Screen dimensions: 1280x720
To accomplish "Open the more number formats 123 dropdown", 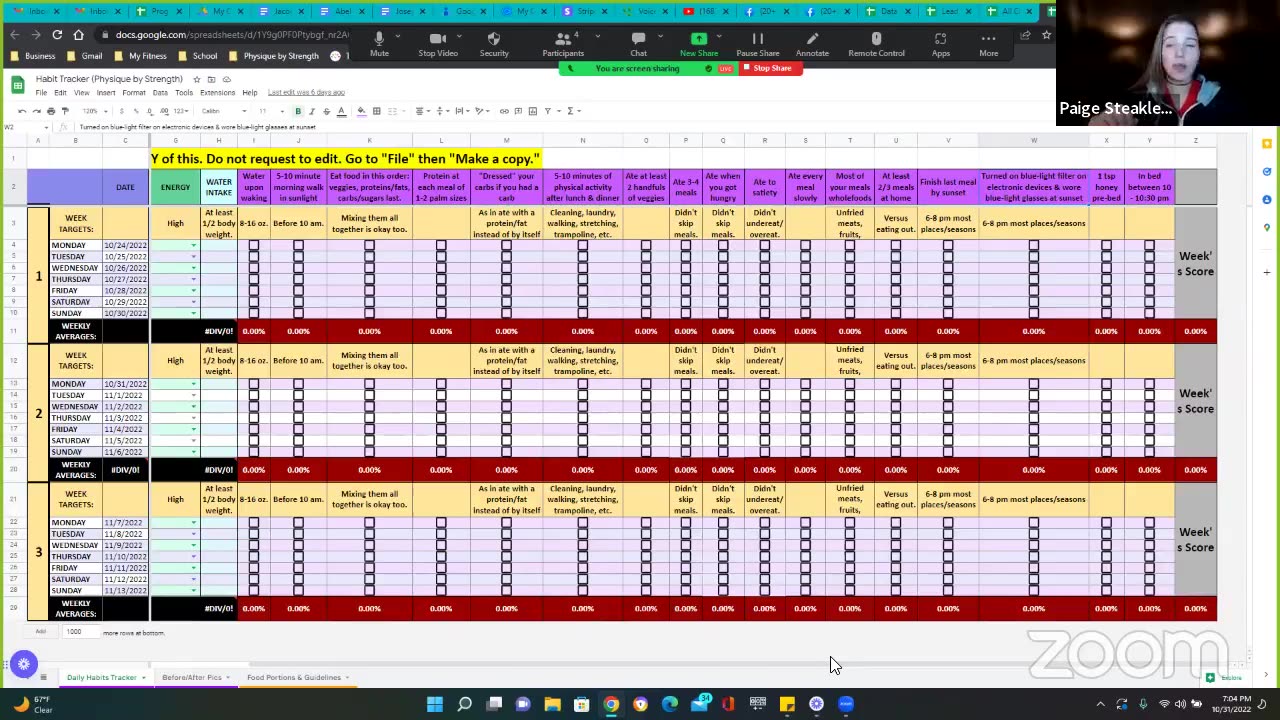I will [x=181, y=111].
